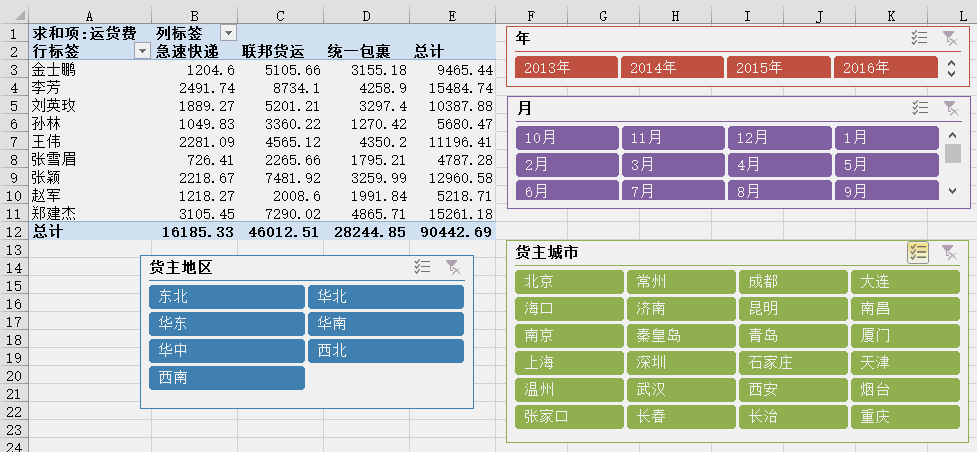The image size is (977, 452).
Task: Click the 月 slicer scrollbar thumb
Action: point(953,153)
